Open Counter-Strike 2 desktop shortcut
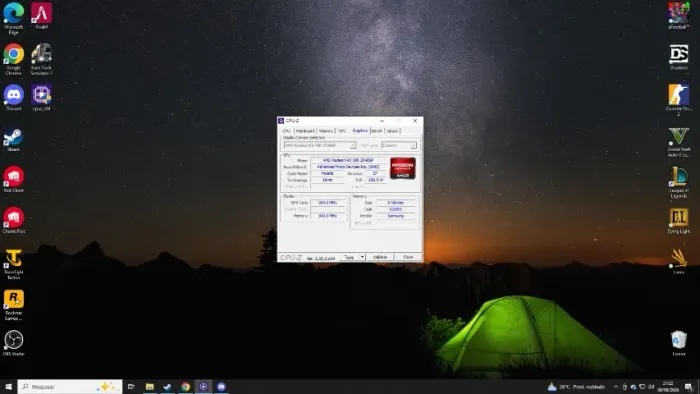This screenshot has width=700, height=394. (679, 100)
